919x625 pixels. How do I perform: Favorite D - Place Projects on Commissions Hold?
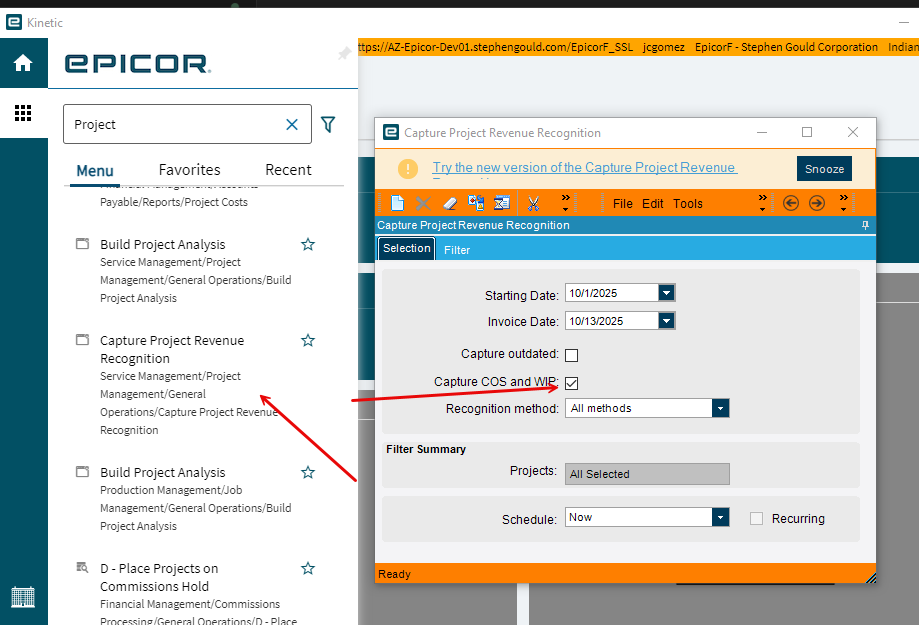[308, 569]
